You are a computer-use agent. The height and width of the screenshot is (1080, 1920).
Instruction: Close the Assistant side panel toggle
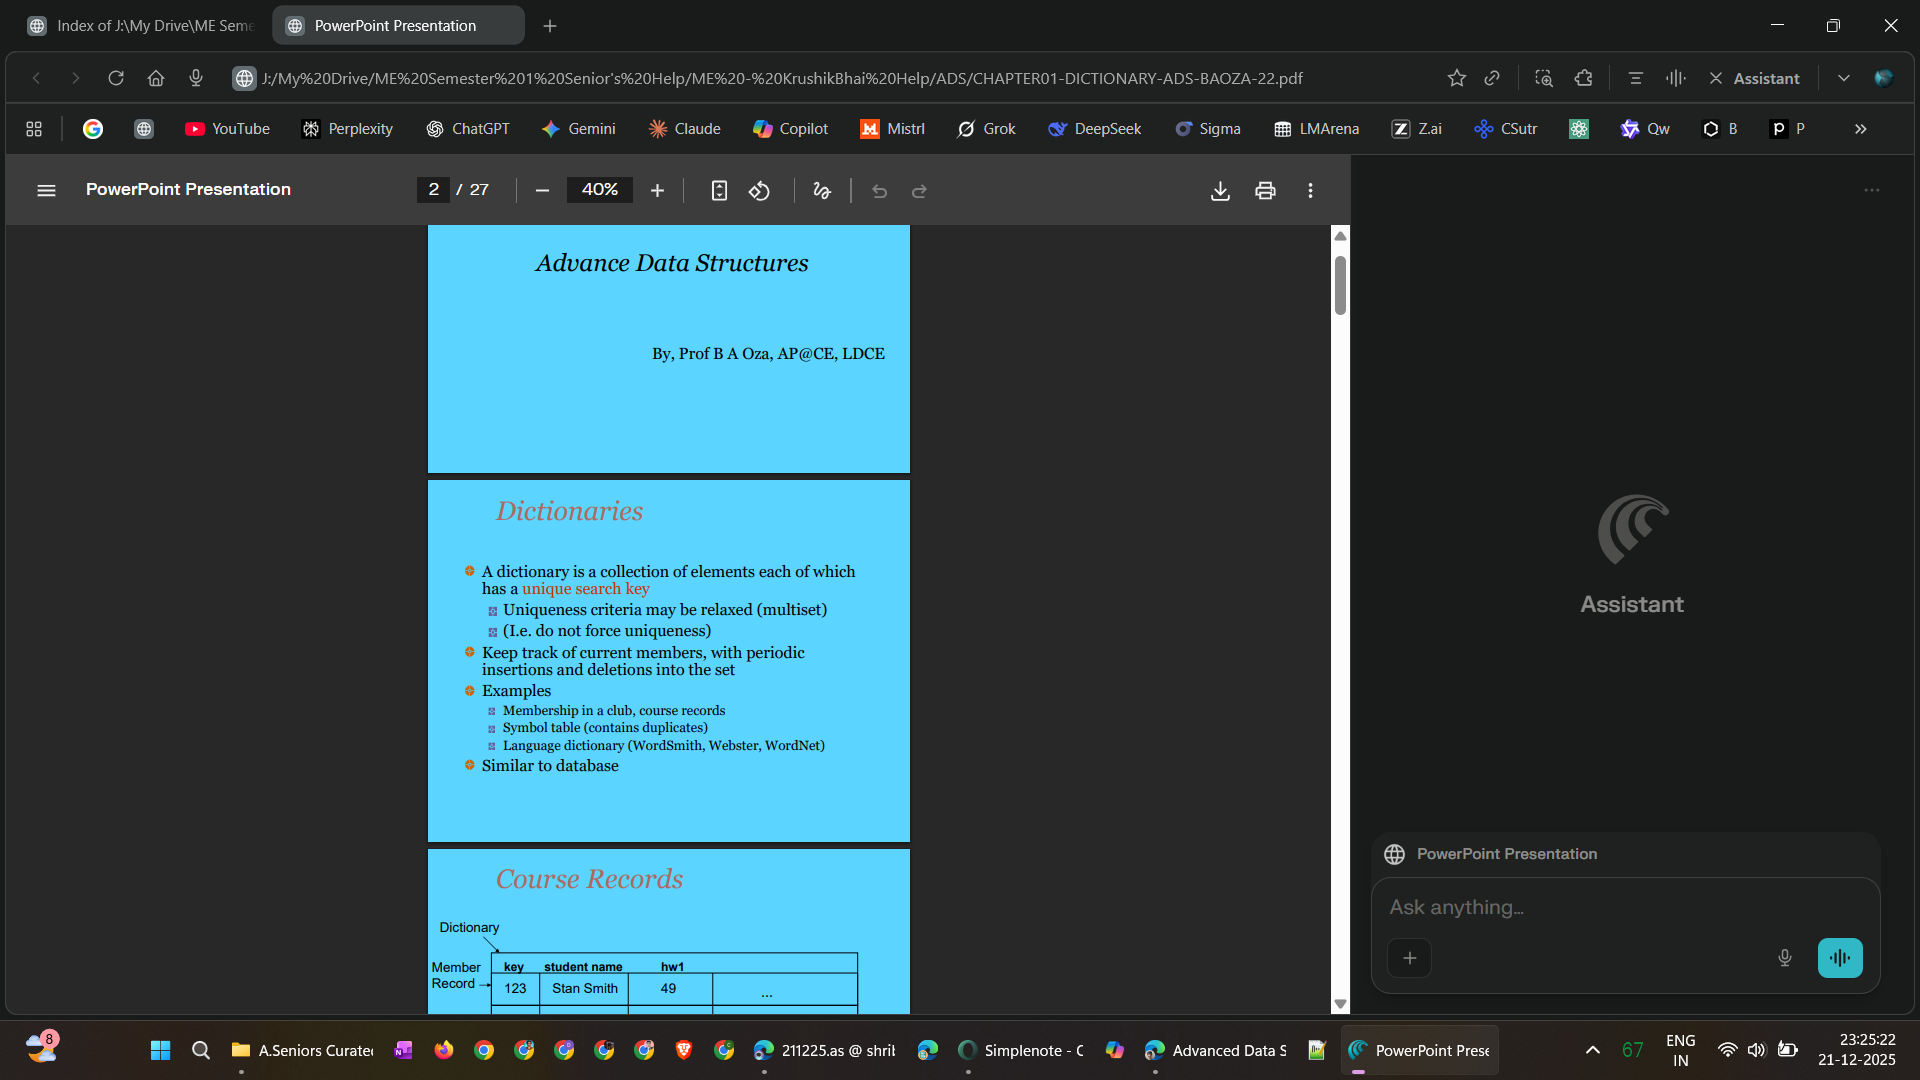[x=1755, y=78]
